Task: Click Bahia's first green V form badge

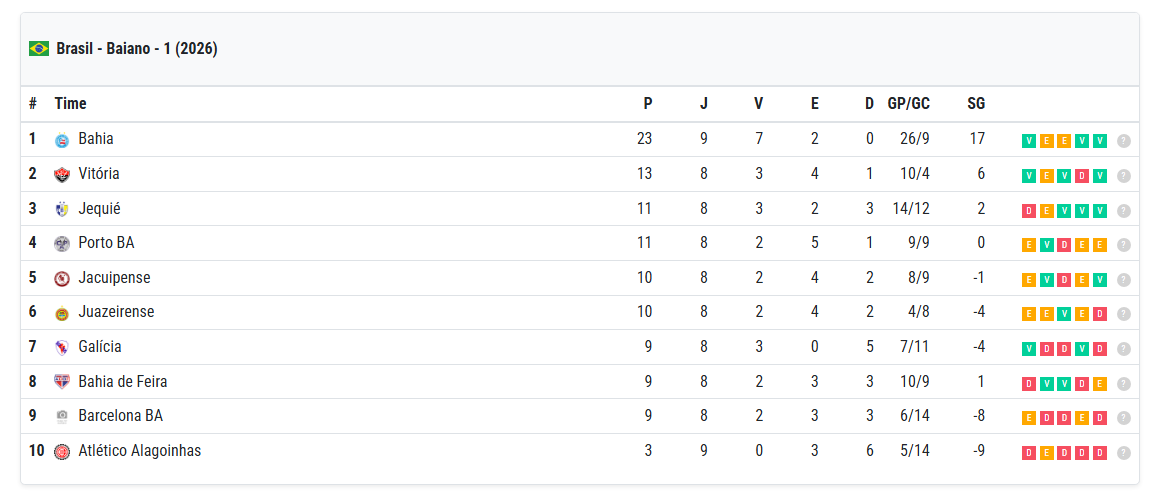Action: click(1028, 141)
